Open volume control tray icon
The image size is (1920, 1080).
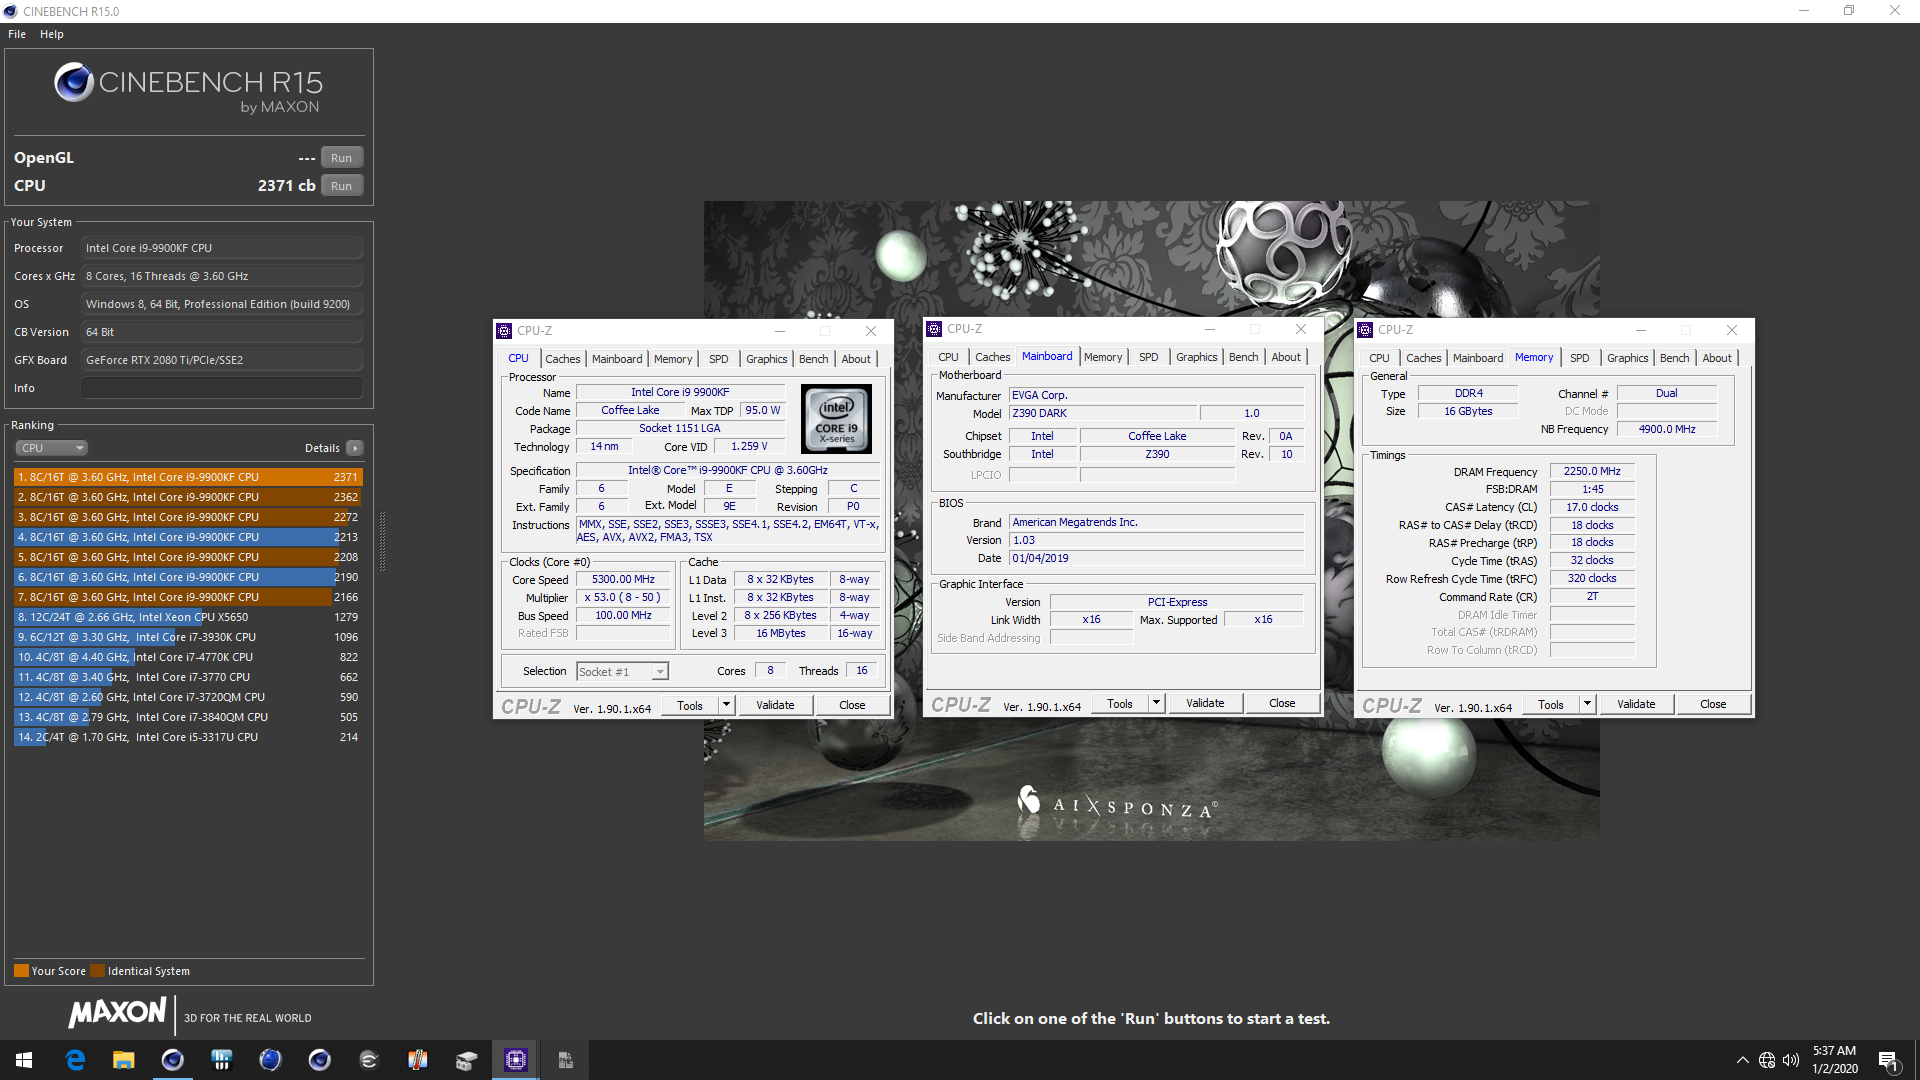(1791, 1060)
